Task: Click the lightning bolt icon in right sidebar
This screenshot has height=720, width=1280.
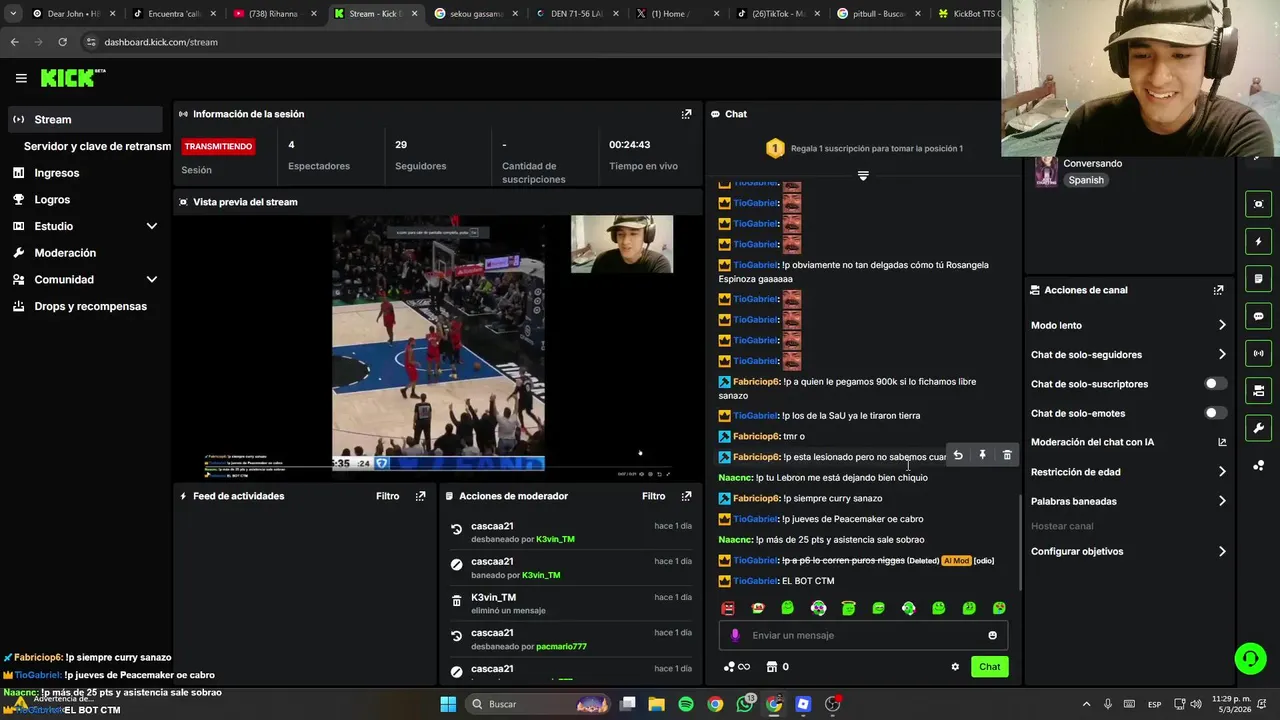Action: tap(1258, 241)
